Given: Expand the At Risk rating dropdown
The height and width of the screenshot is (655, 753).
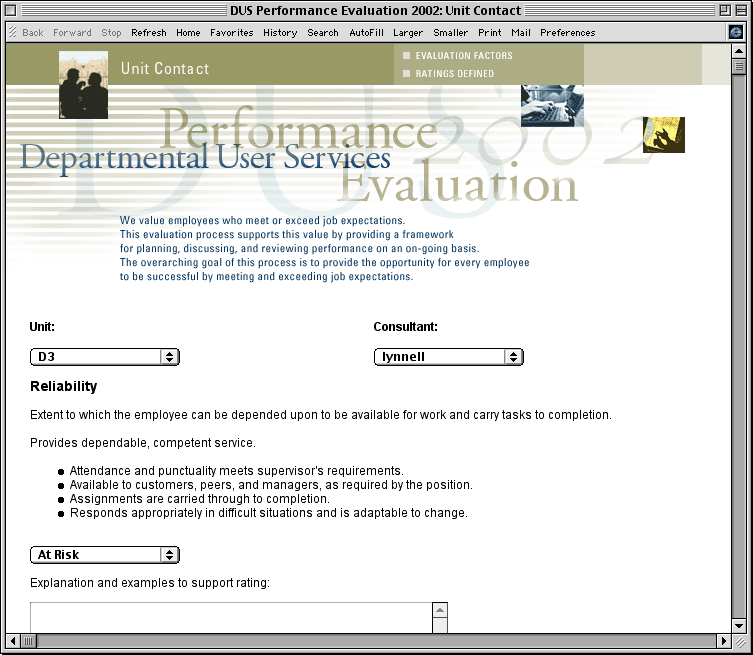Looking at the screenshot, I should pyautogui.click(x=105, y=555).
